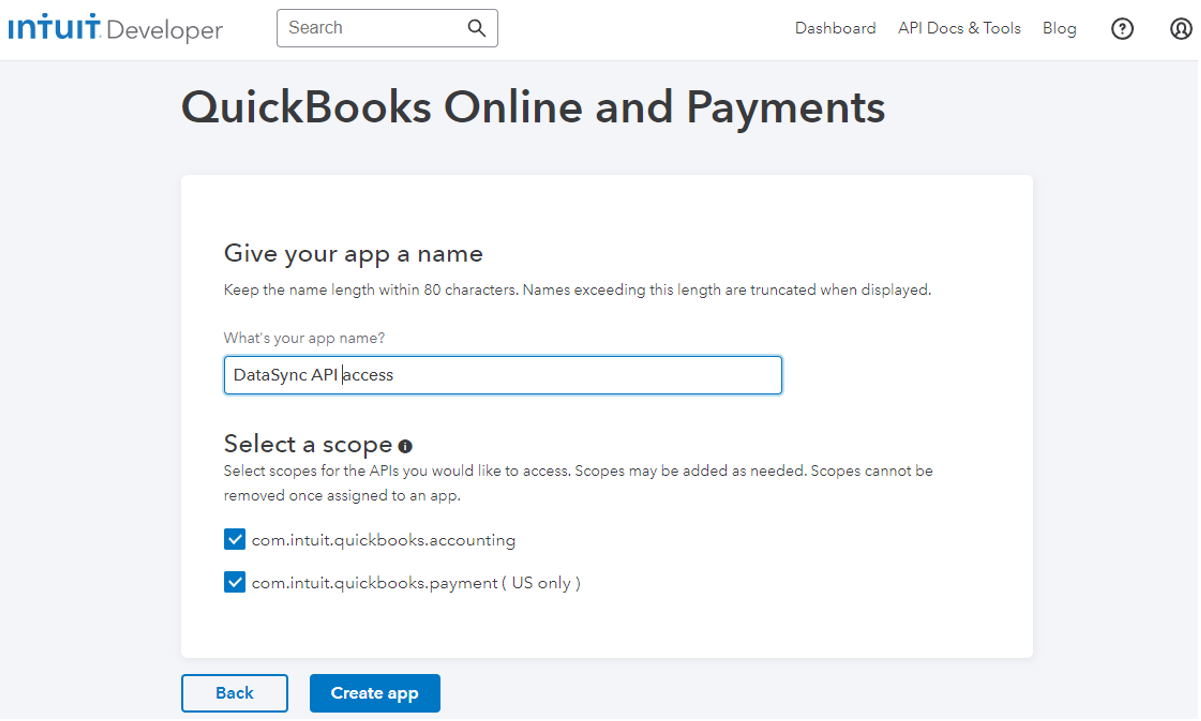Click the QuickBooks Online and Payments heading
Viewport: 1201px width, 721px height.
tap(533, 107)
